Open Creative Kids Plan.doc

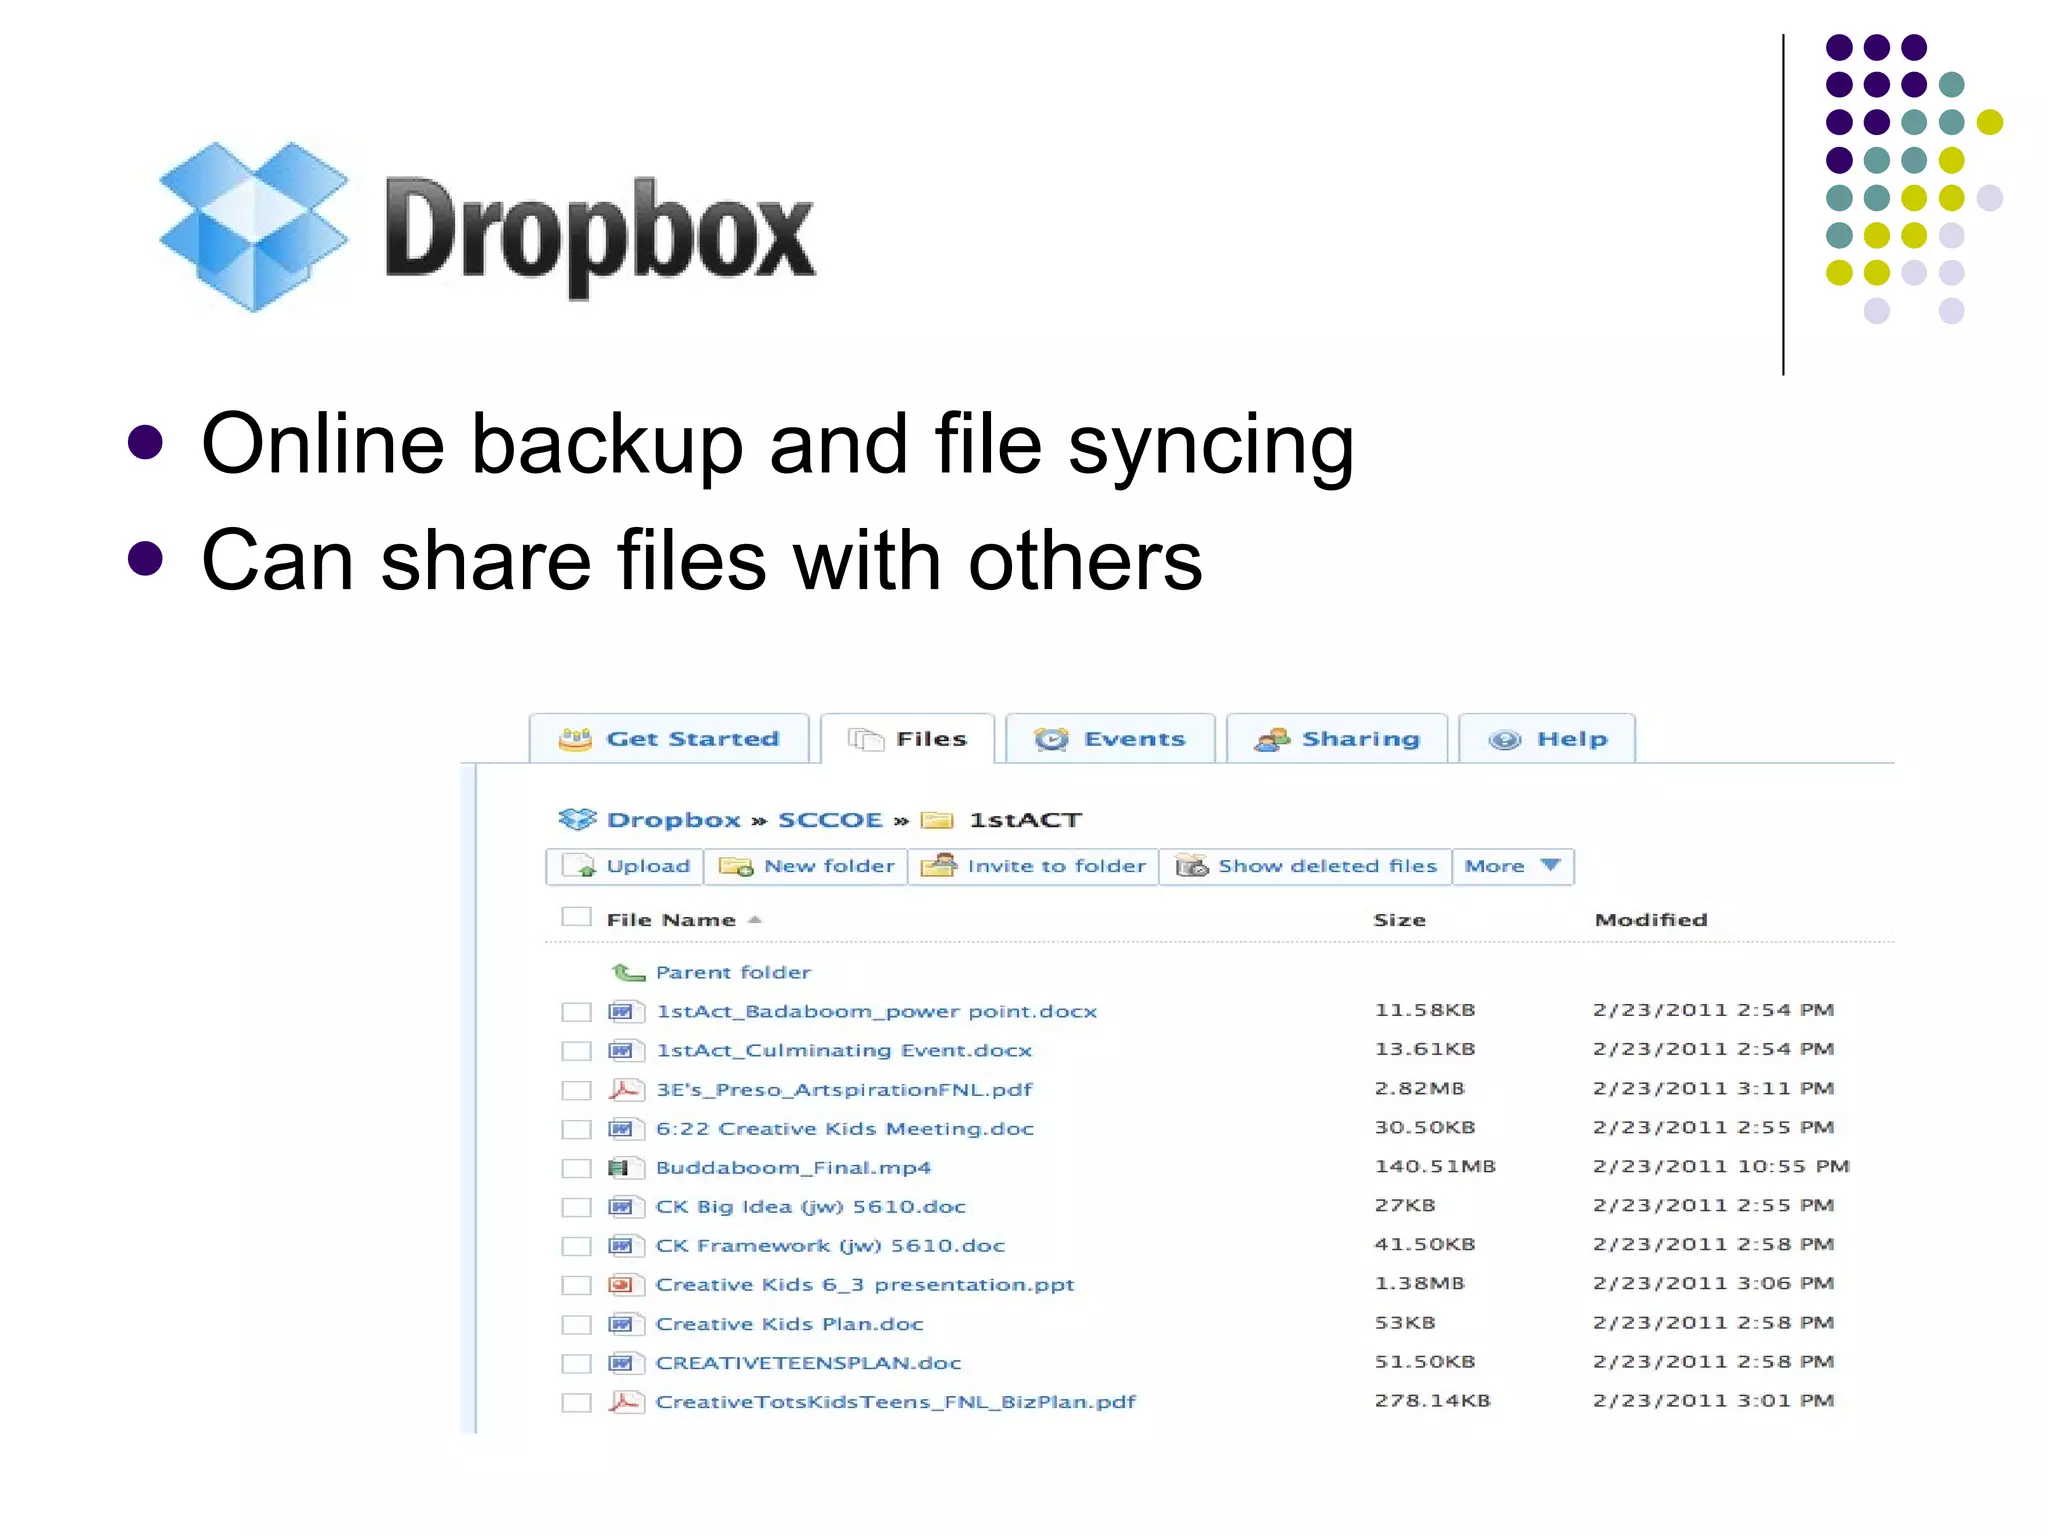(789, 1324)
